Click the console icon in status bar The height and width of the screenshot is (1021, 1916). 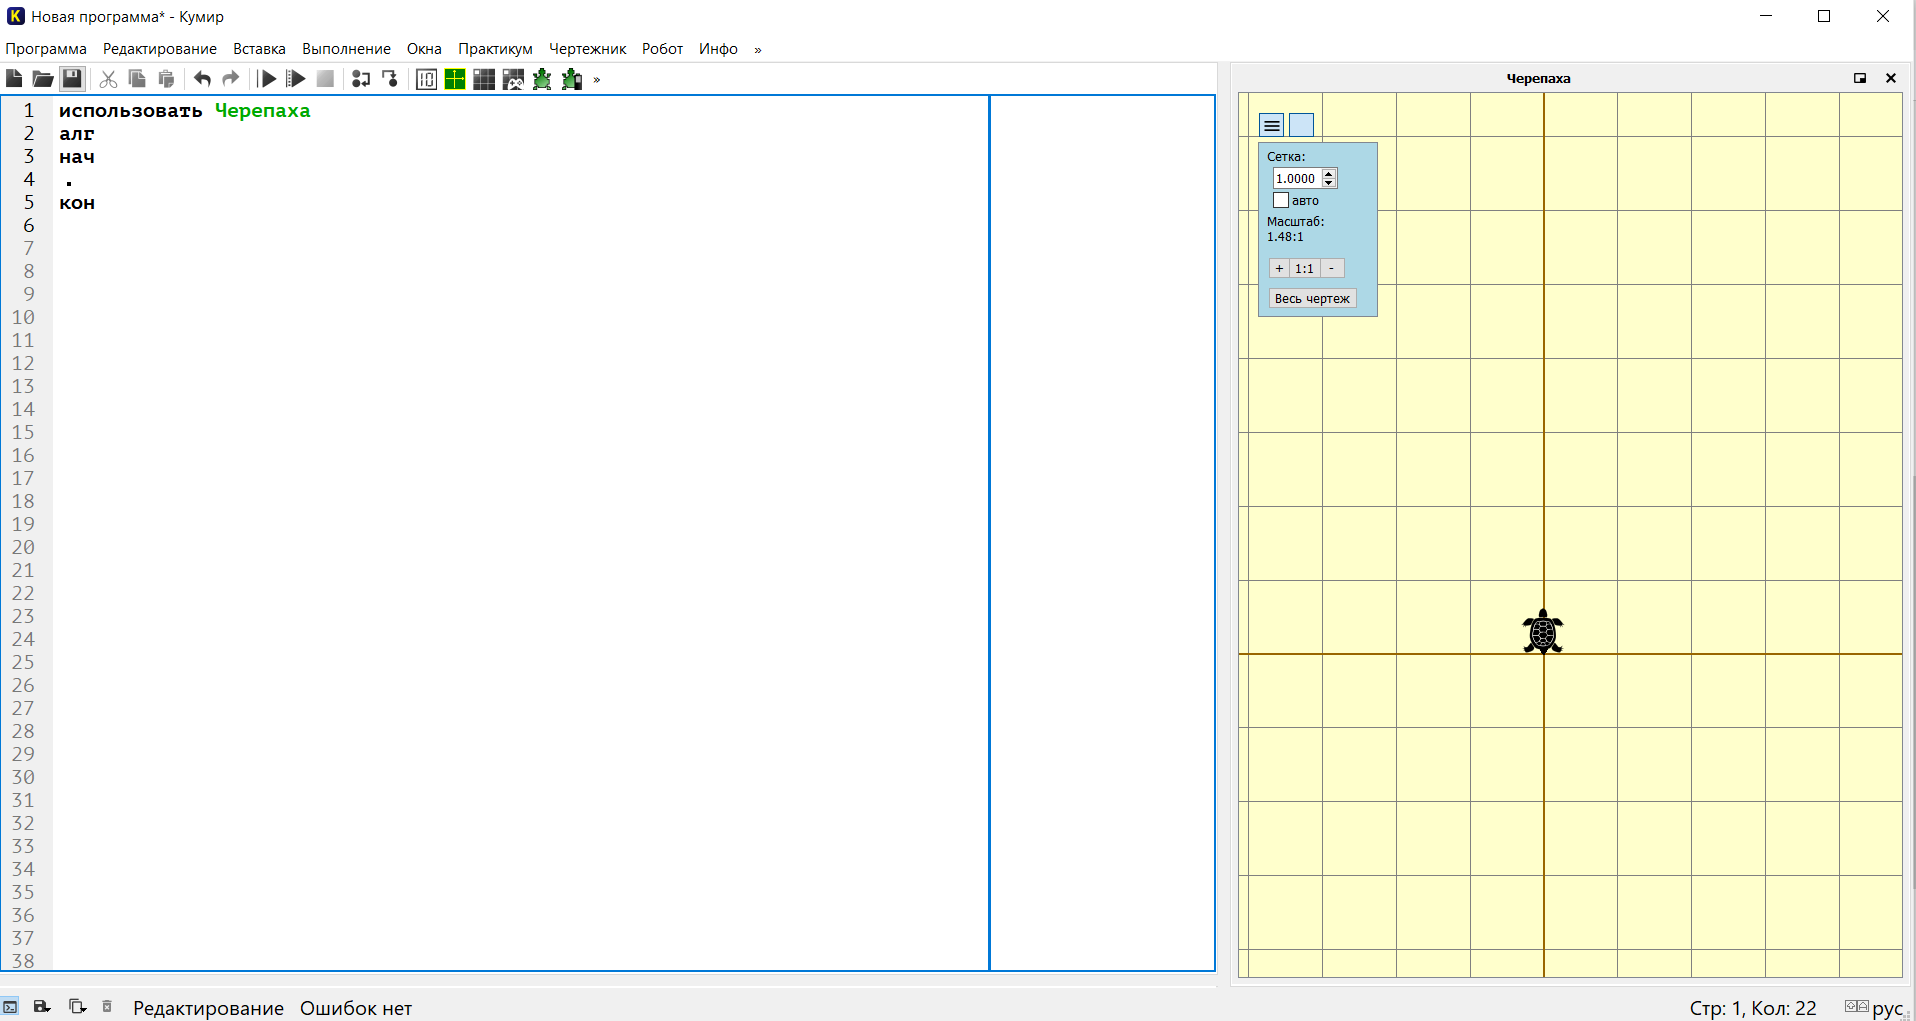10,1007
